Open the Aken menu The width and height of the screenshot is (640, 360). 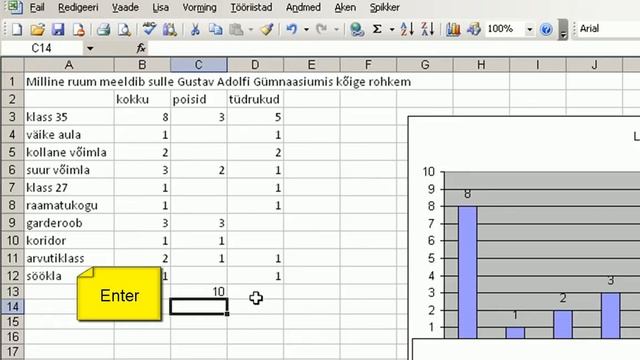[x=345, y=7]
